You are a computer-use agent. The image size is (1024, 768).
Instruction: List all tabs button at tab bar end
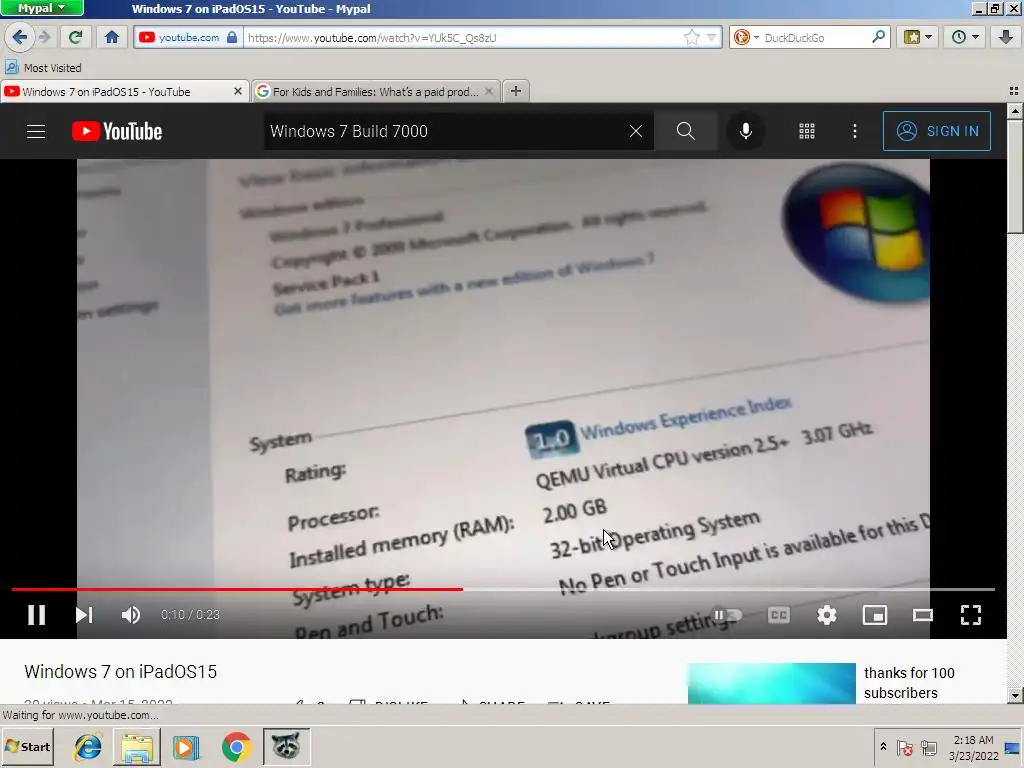pos(1014,91)
